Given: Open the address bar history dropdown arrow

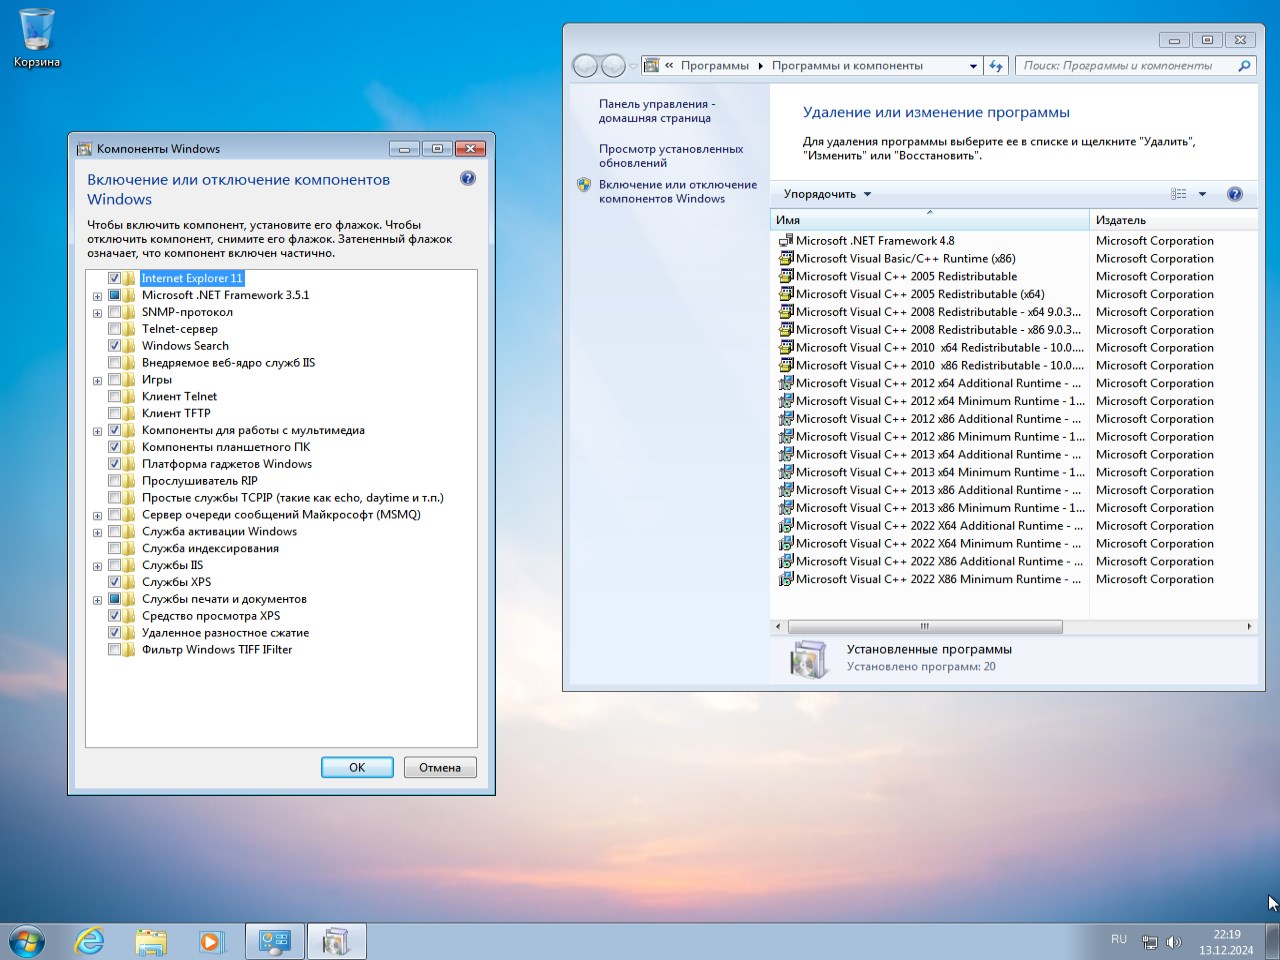Looking at the screenshot, I should (973, 66).
